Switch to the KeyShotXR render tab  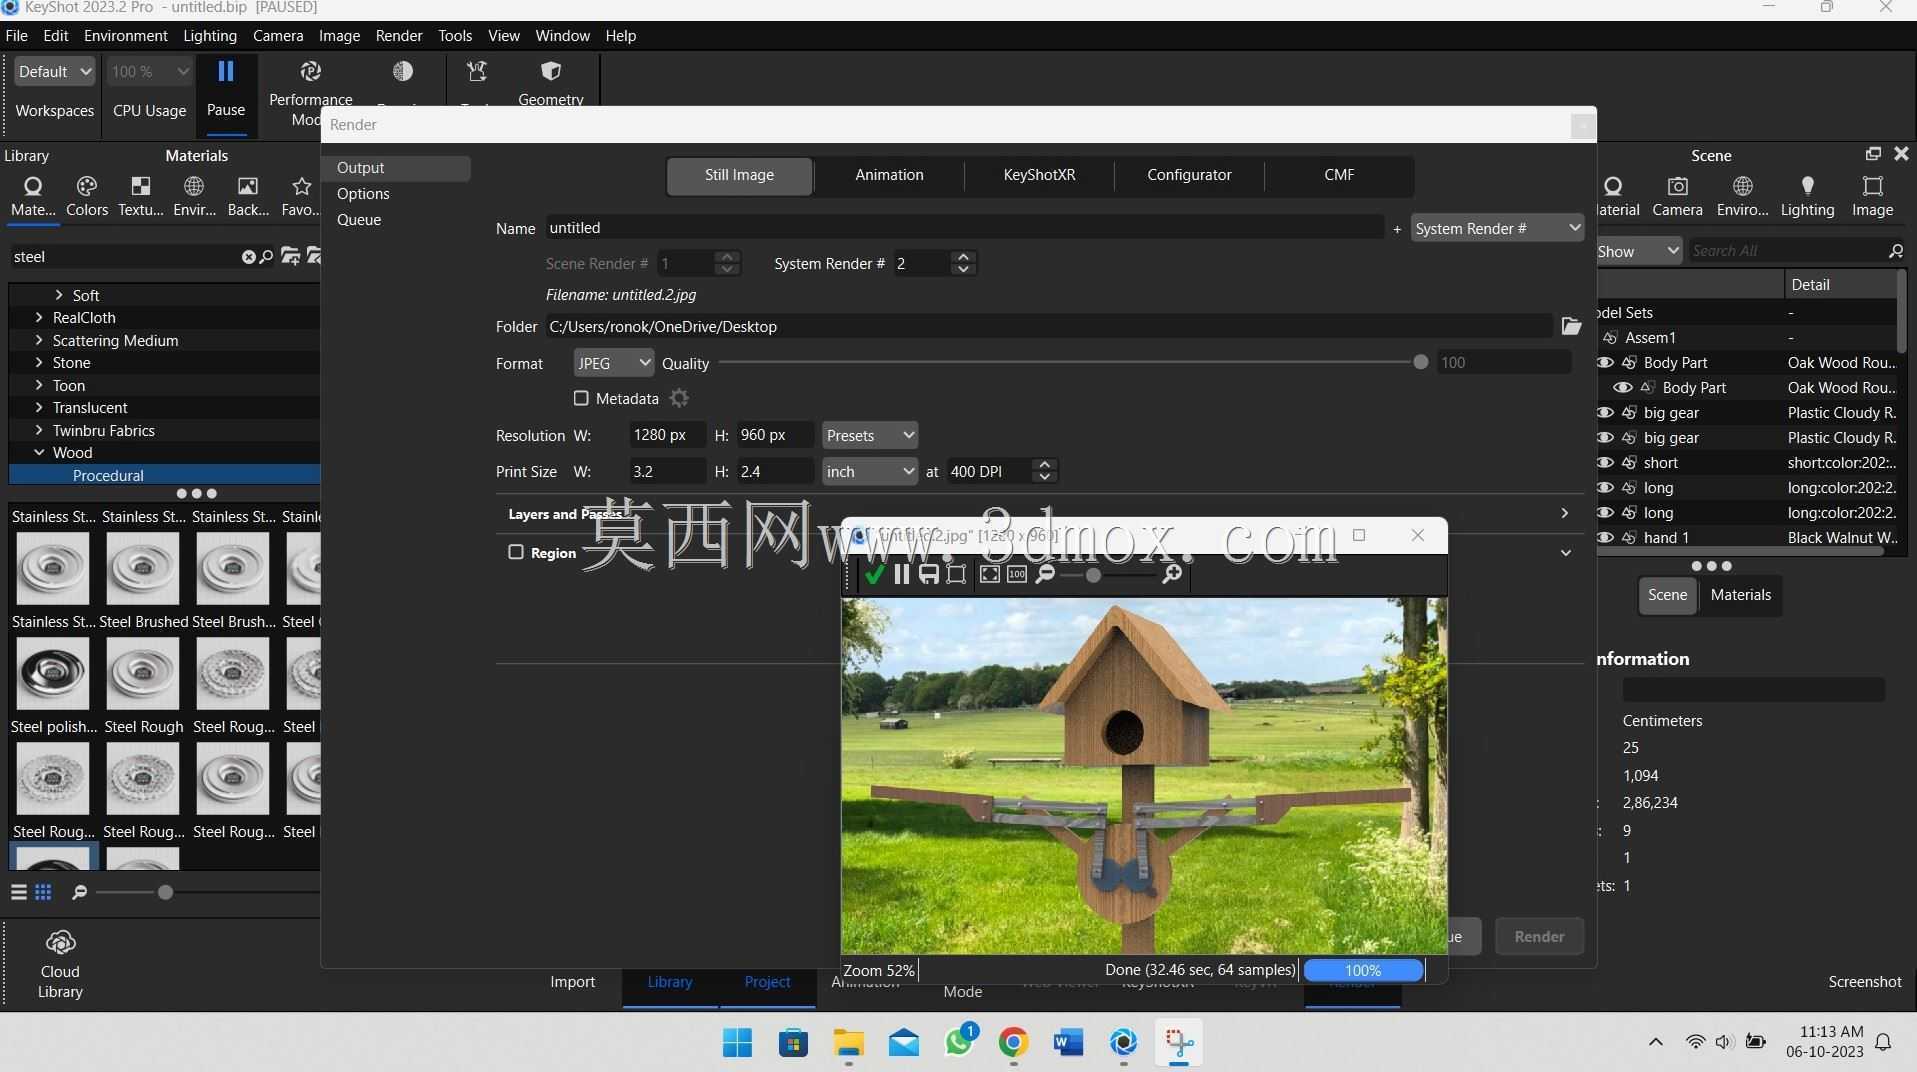1039,175
